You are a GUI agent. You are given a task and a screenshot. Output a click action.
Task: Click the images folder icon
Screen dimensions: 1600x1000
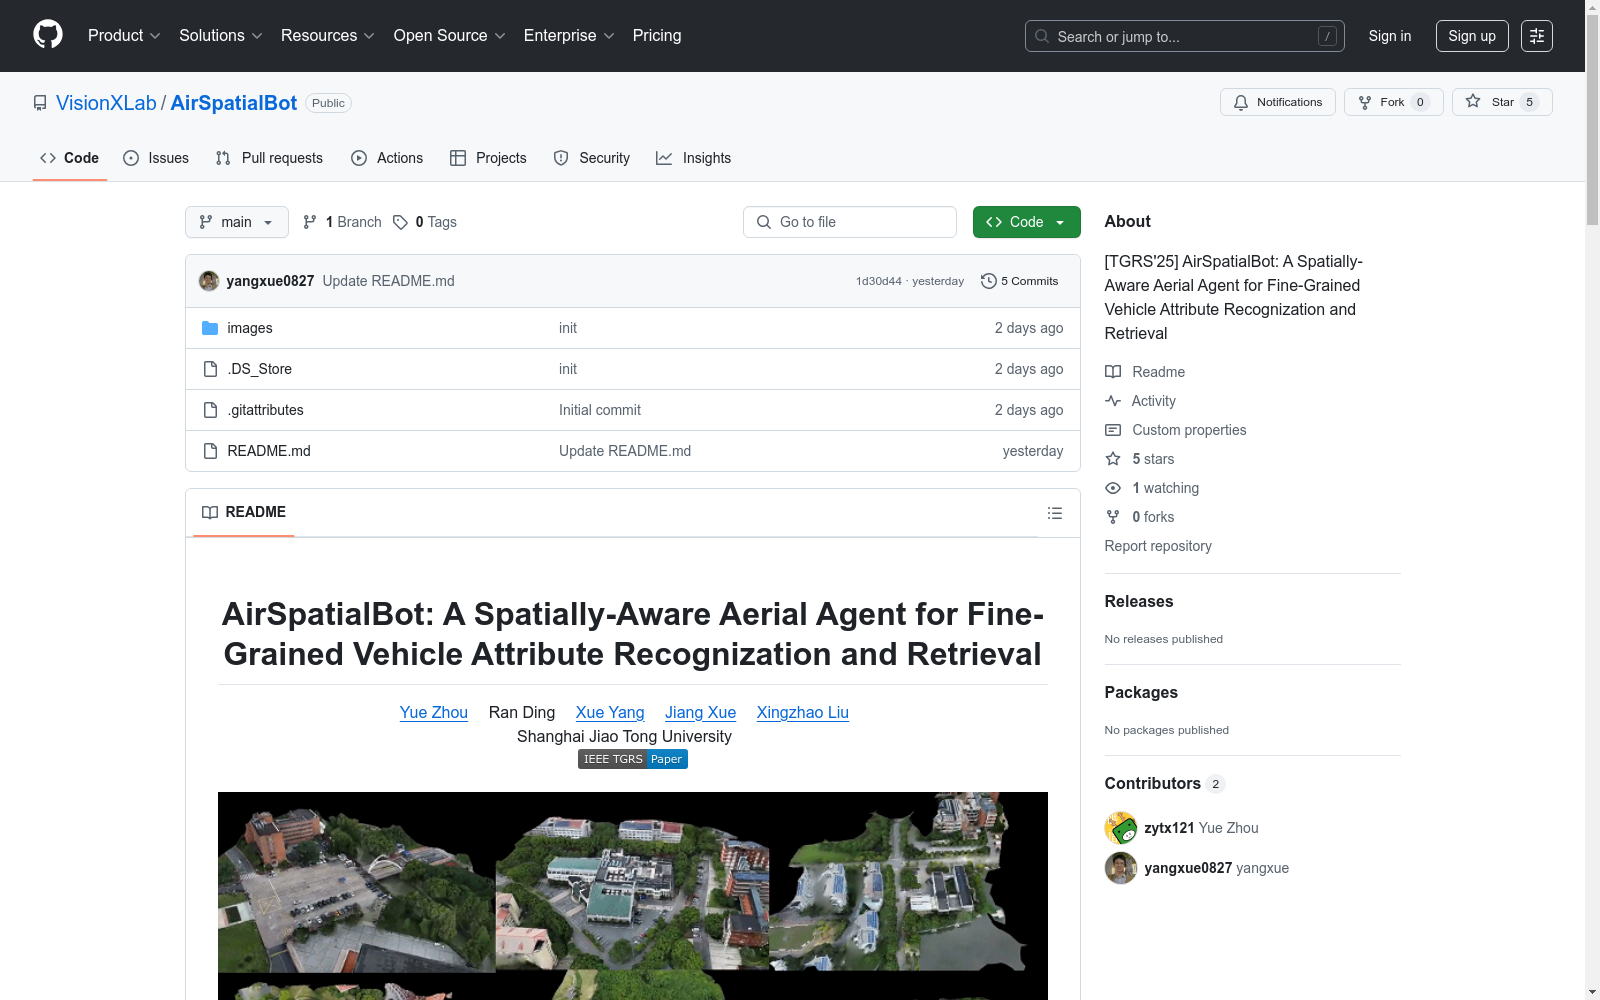210,328
